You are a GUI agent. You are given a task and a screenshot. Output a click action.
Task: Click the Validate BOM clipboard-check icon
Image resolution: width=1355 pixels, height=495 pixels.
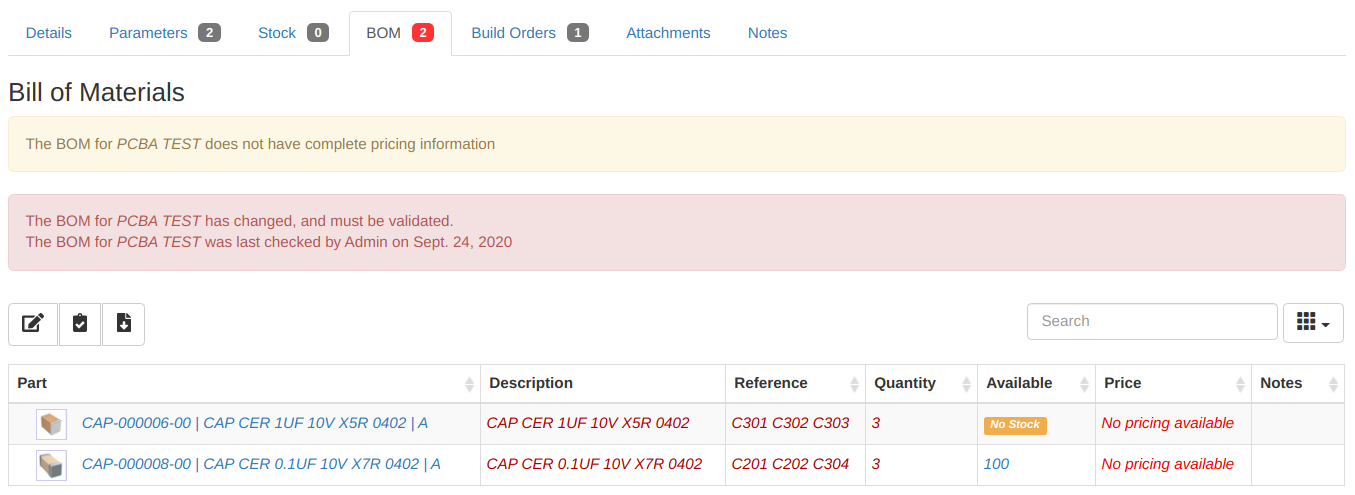click(80, 323)
